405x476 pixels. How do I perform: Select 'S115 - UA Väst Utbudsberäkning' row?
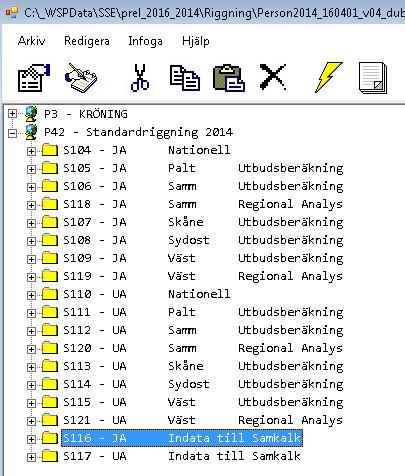pos(203,402)
